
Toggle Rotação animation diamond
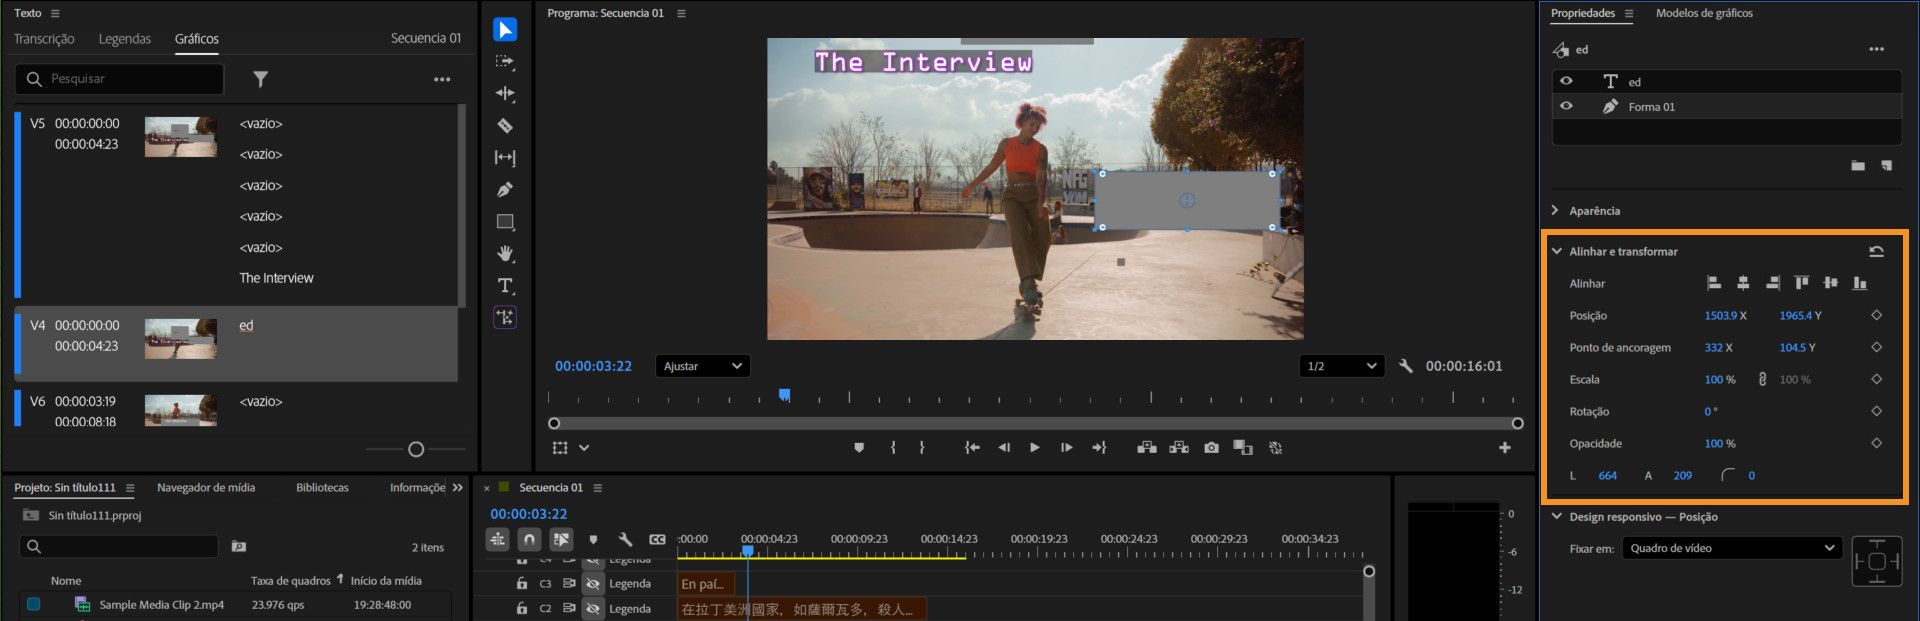(x=1876, y=411)
